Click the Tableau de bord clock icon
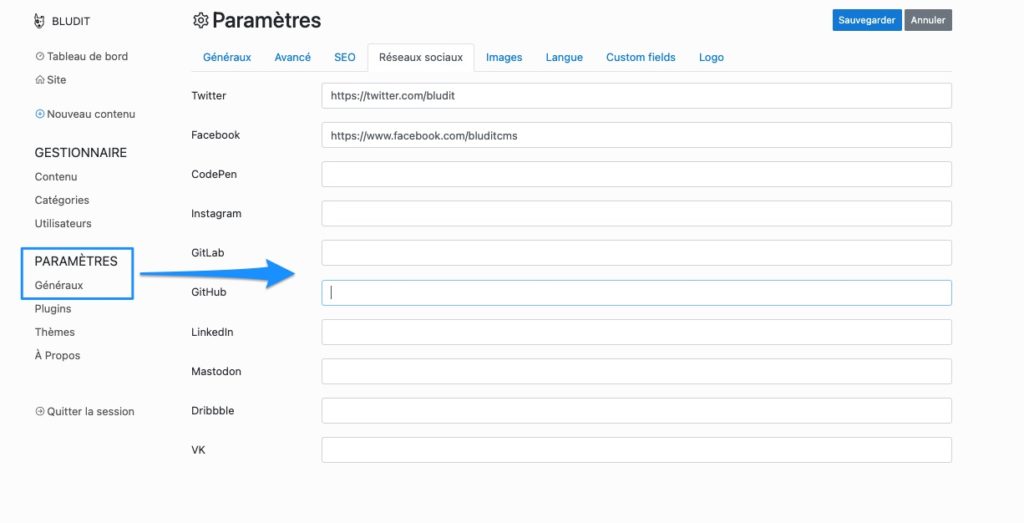The width and height of the screenshot is (1024, 523). tap(40, 56)
